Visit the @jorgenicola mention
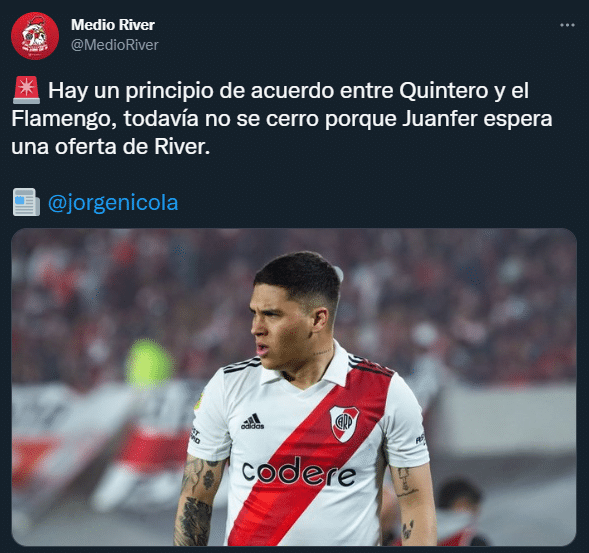The width and height of the screenshot is (589, 553). pyautogui.click(x=113, y=203)
